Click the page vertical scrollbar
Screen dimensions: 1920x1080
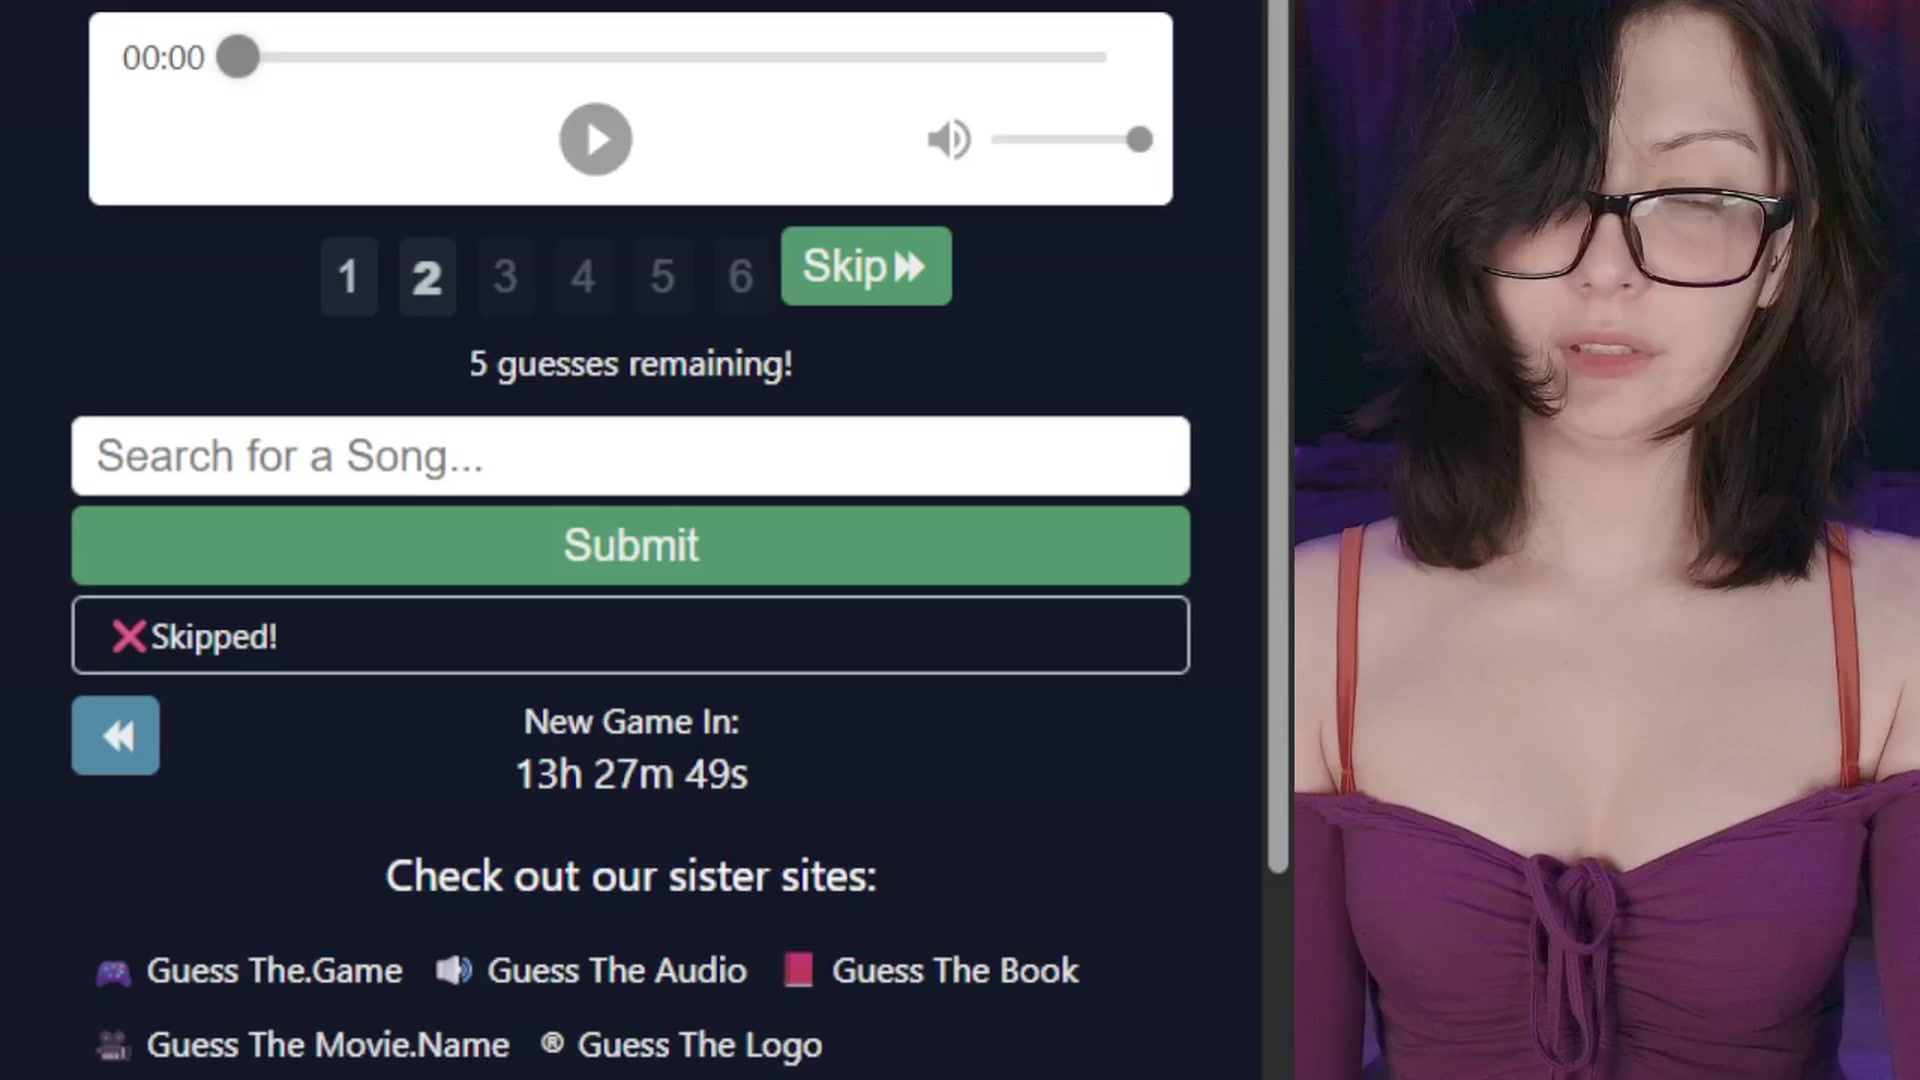[x=1278, y=436]
